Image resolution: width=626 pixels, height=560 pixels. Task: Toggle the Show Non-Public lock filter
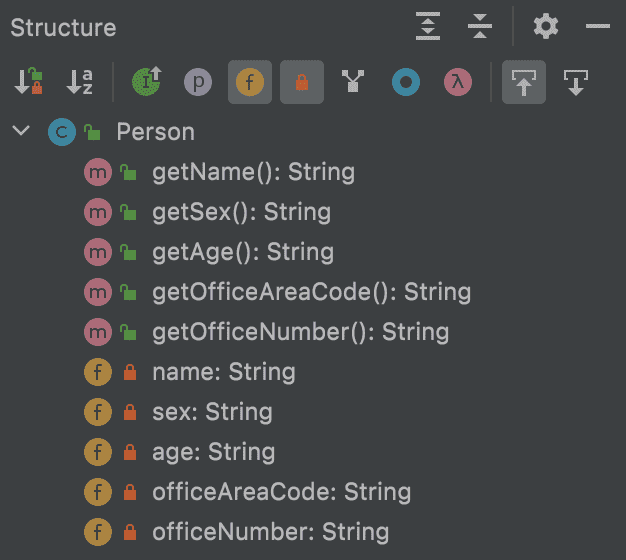pos(301,83)
